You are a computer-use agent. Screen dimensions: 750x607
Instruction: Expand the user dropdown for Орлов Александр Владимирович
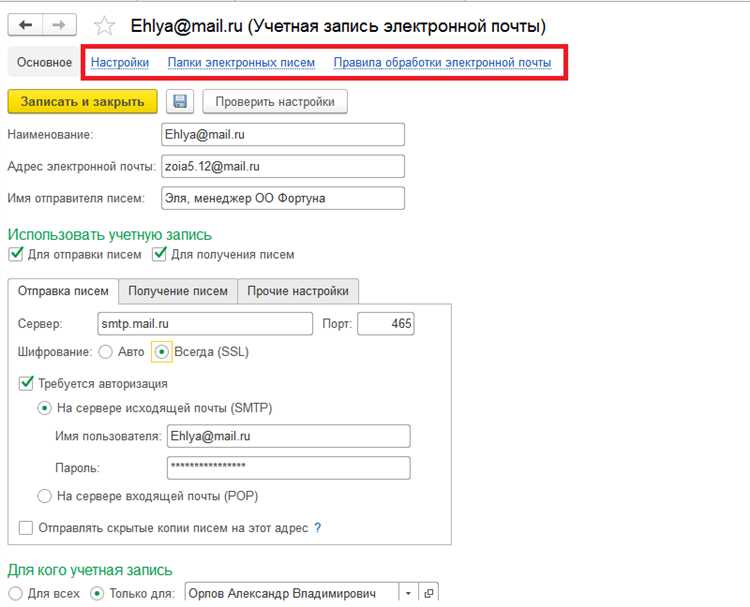pos(408,593)
